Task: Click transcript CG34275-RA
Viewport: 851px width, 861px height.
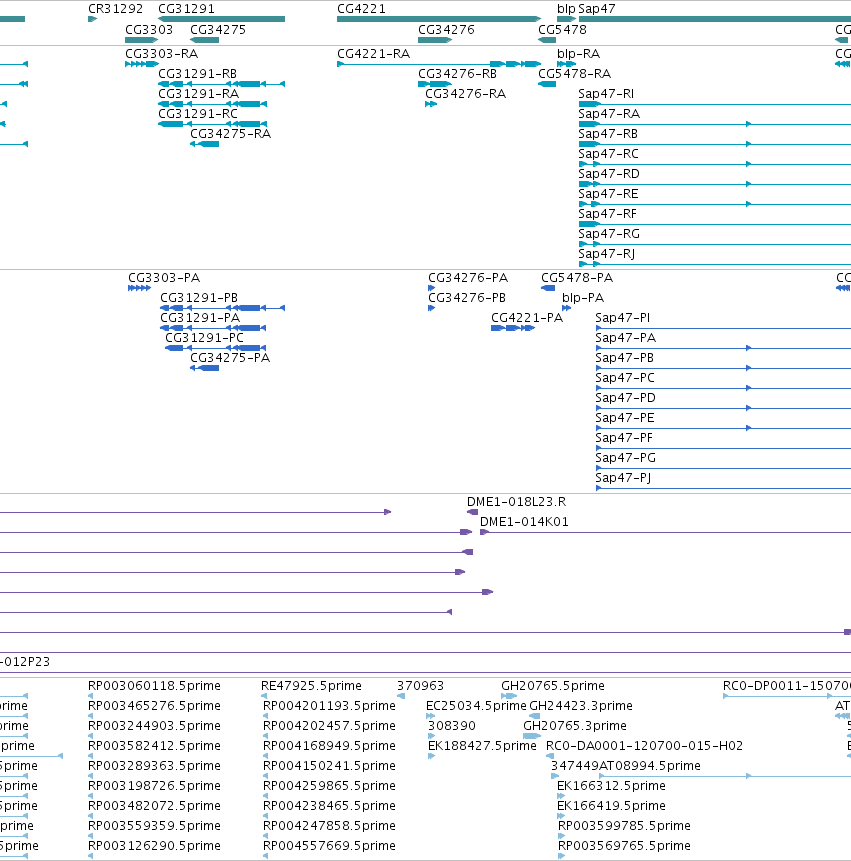Action: coord(231,134)
